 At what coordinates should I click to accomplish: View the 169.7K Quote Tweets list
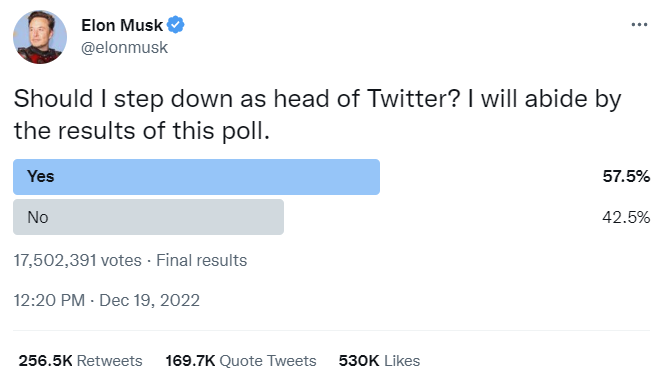pyautogui.click(x=241, y=361)
